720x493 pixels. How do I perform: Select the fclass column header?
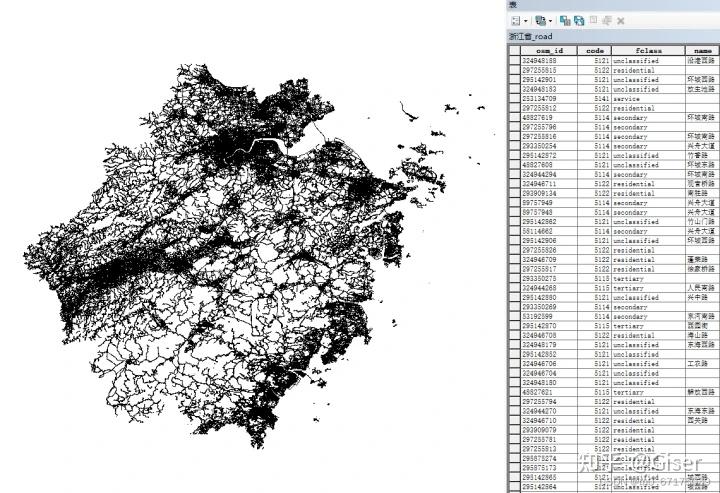click(x=648, y=50)
